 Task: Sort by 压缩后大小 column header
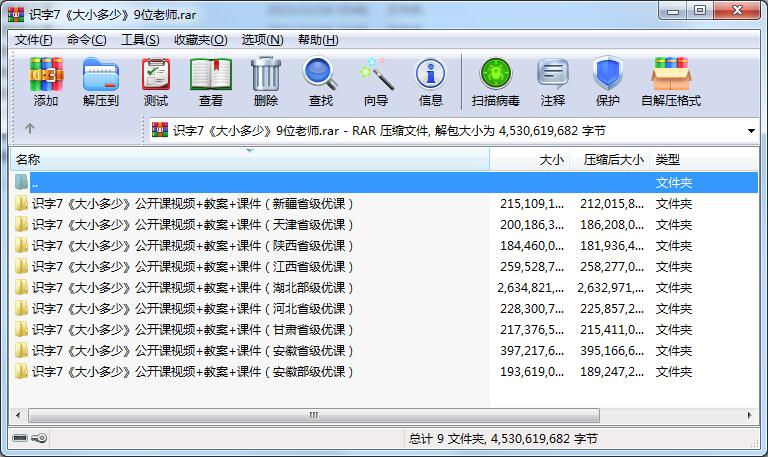tap(610, 160)
